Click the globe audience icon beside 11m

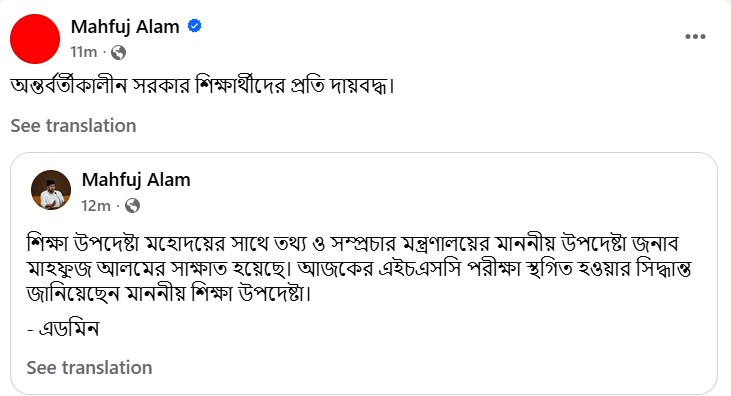pos(118,53)
